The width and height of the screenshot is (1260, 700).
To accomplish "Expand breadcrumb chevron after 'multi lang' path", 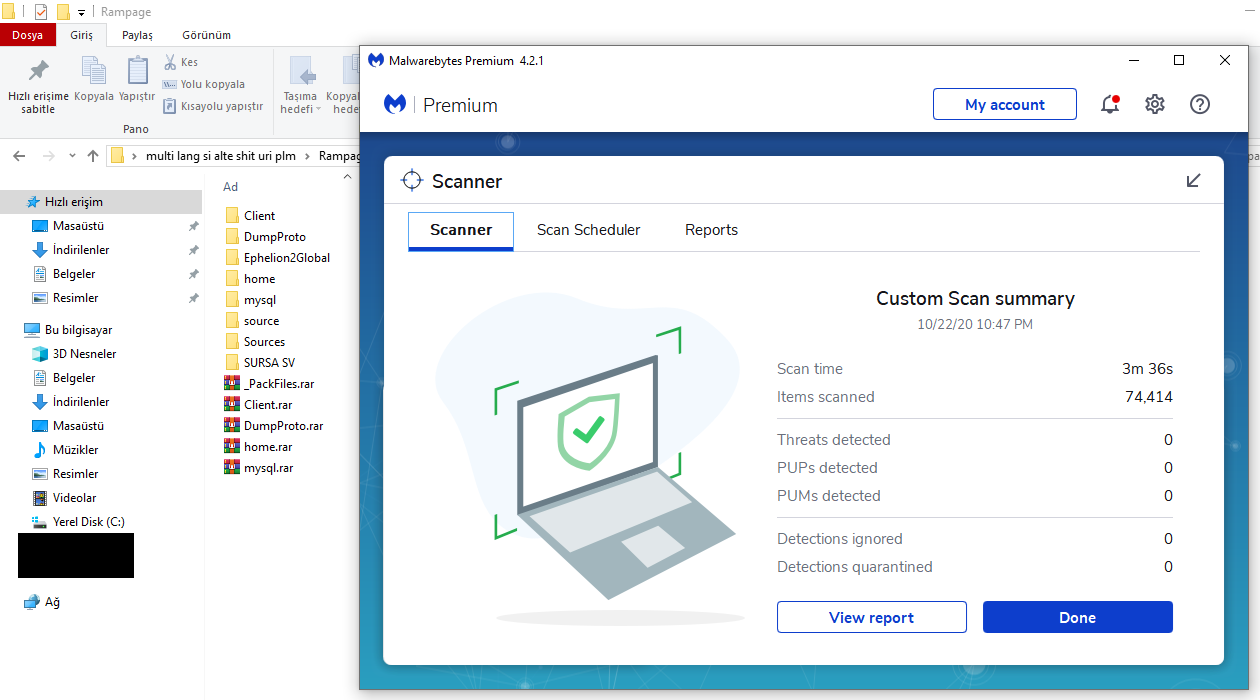I will [x=309, y=156].
